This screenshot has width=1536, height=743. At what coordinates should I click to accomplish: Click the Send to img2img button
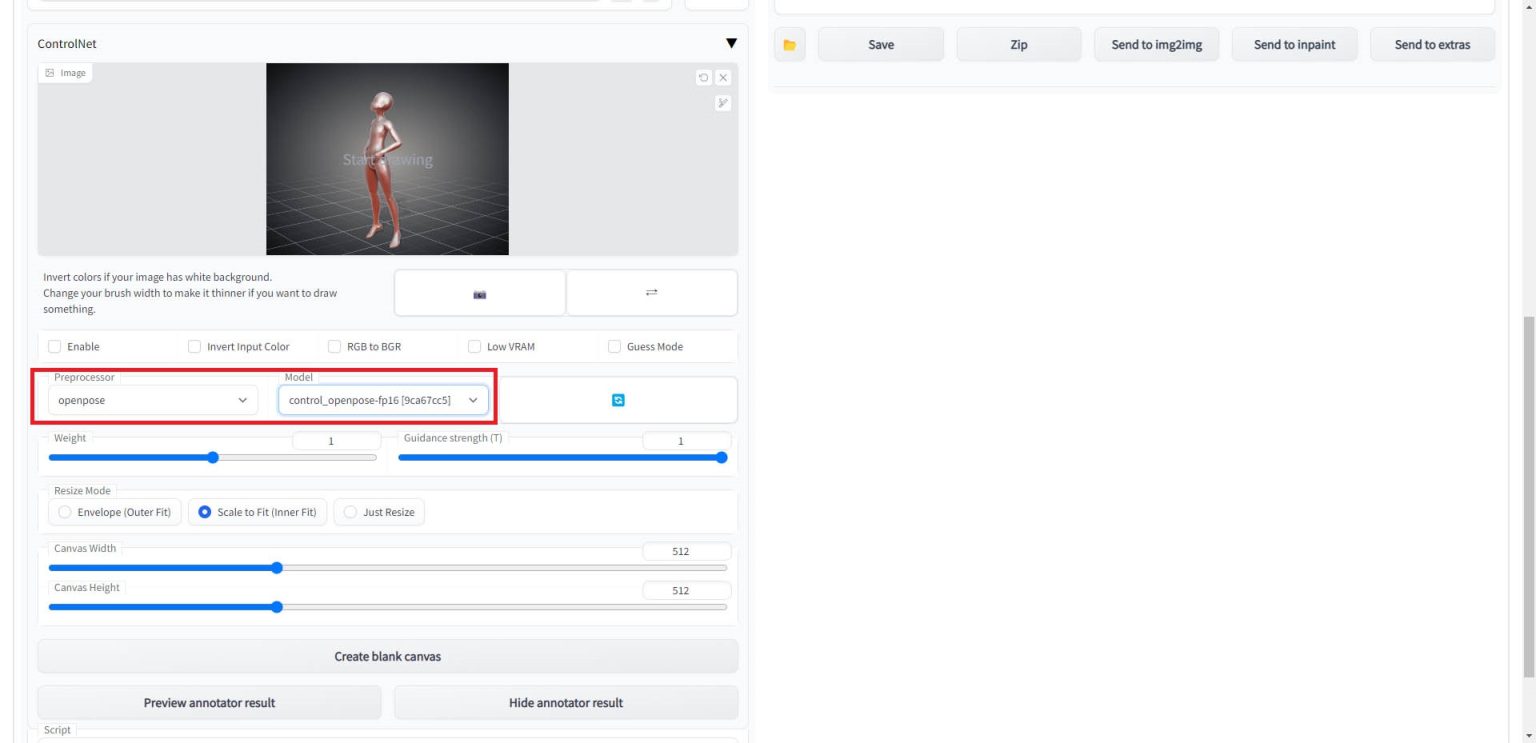point(1156,45)
